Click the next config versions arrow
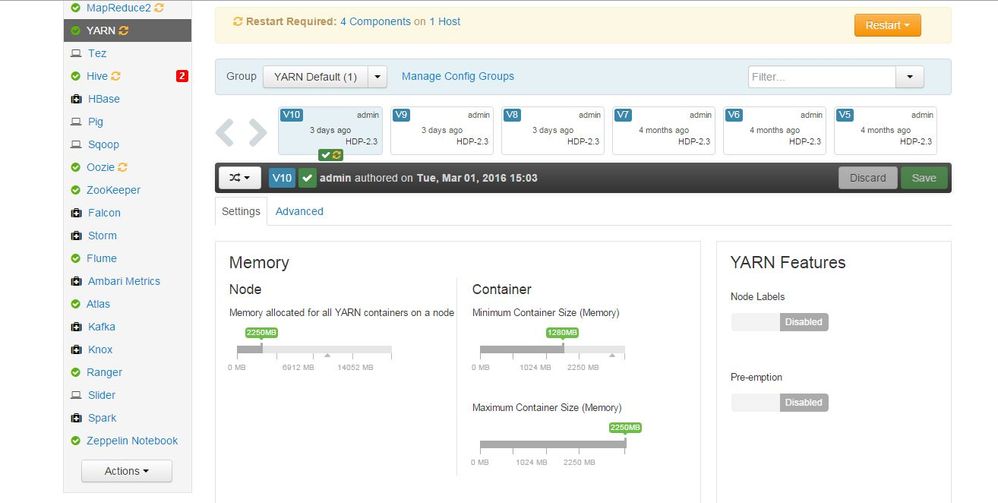 [258, 132]
